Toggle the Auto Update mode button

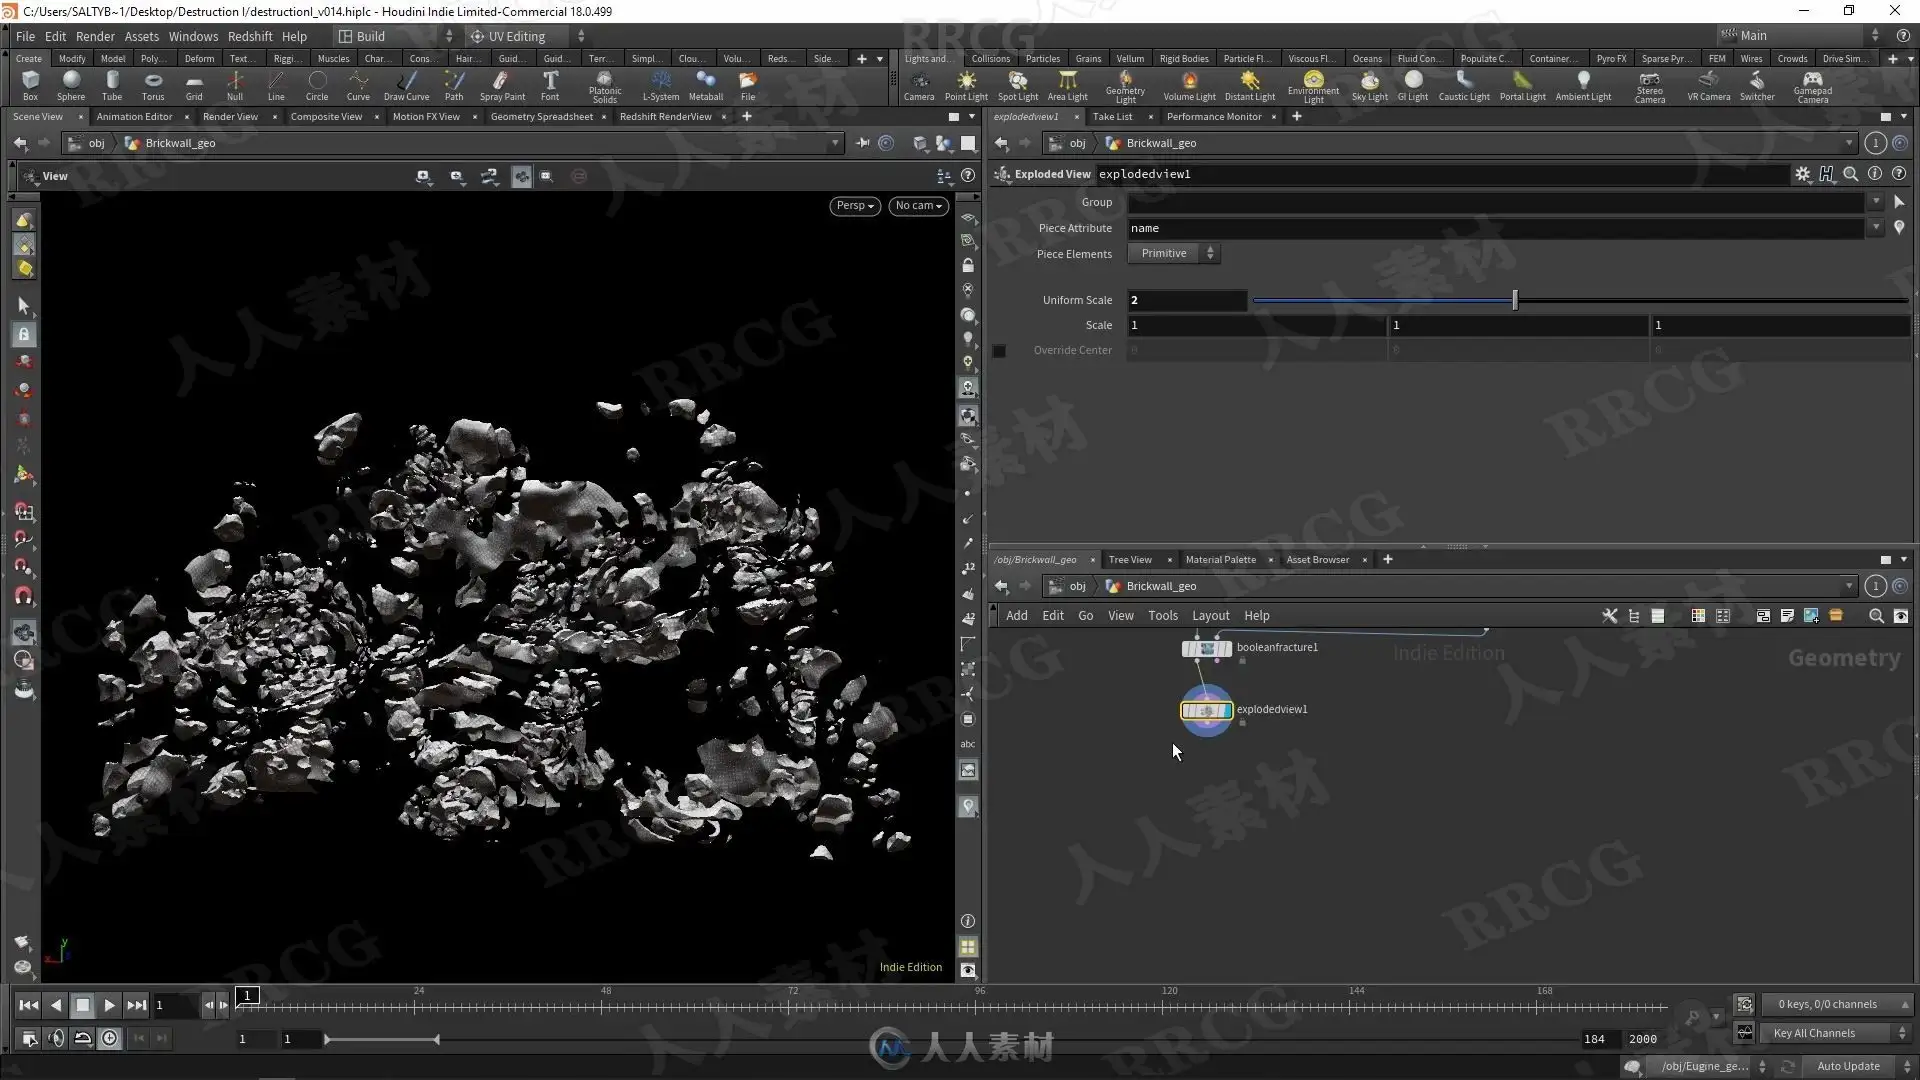[x=1848, y=1066]
